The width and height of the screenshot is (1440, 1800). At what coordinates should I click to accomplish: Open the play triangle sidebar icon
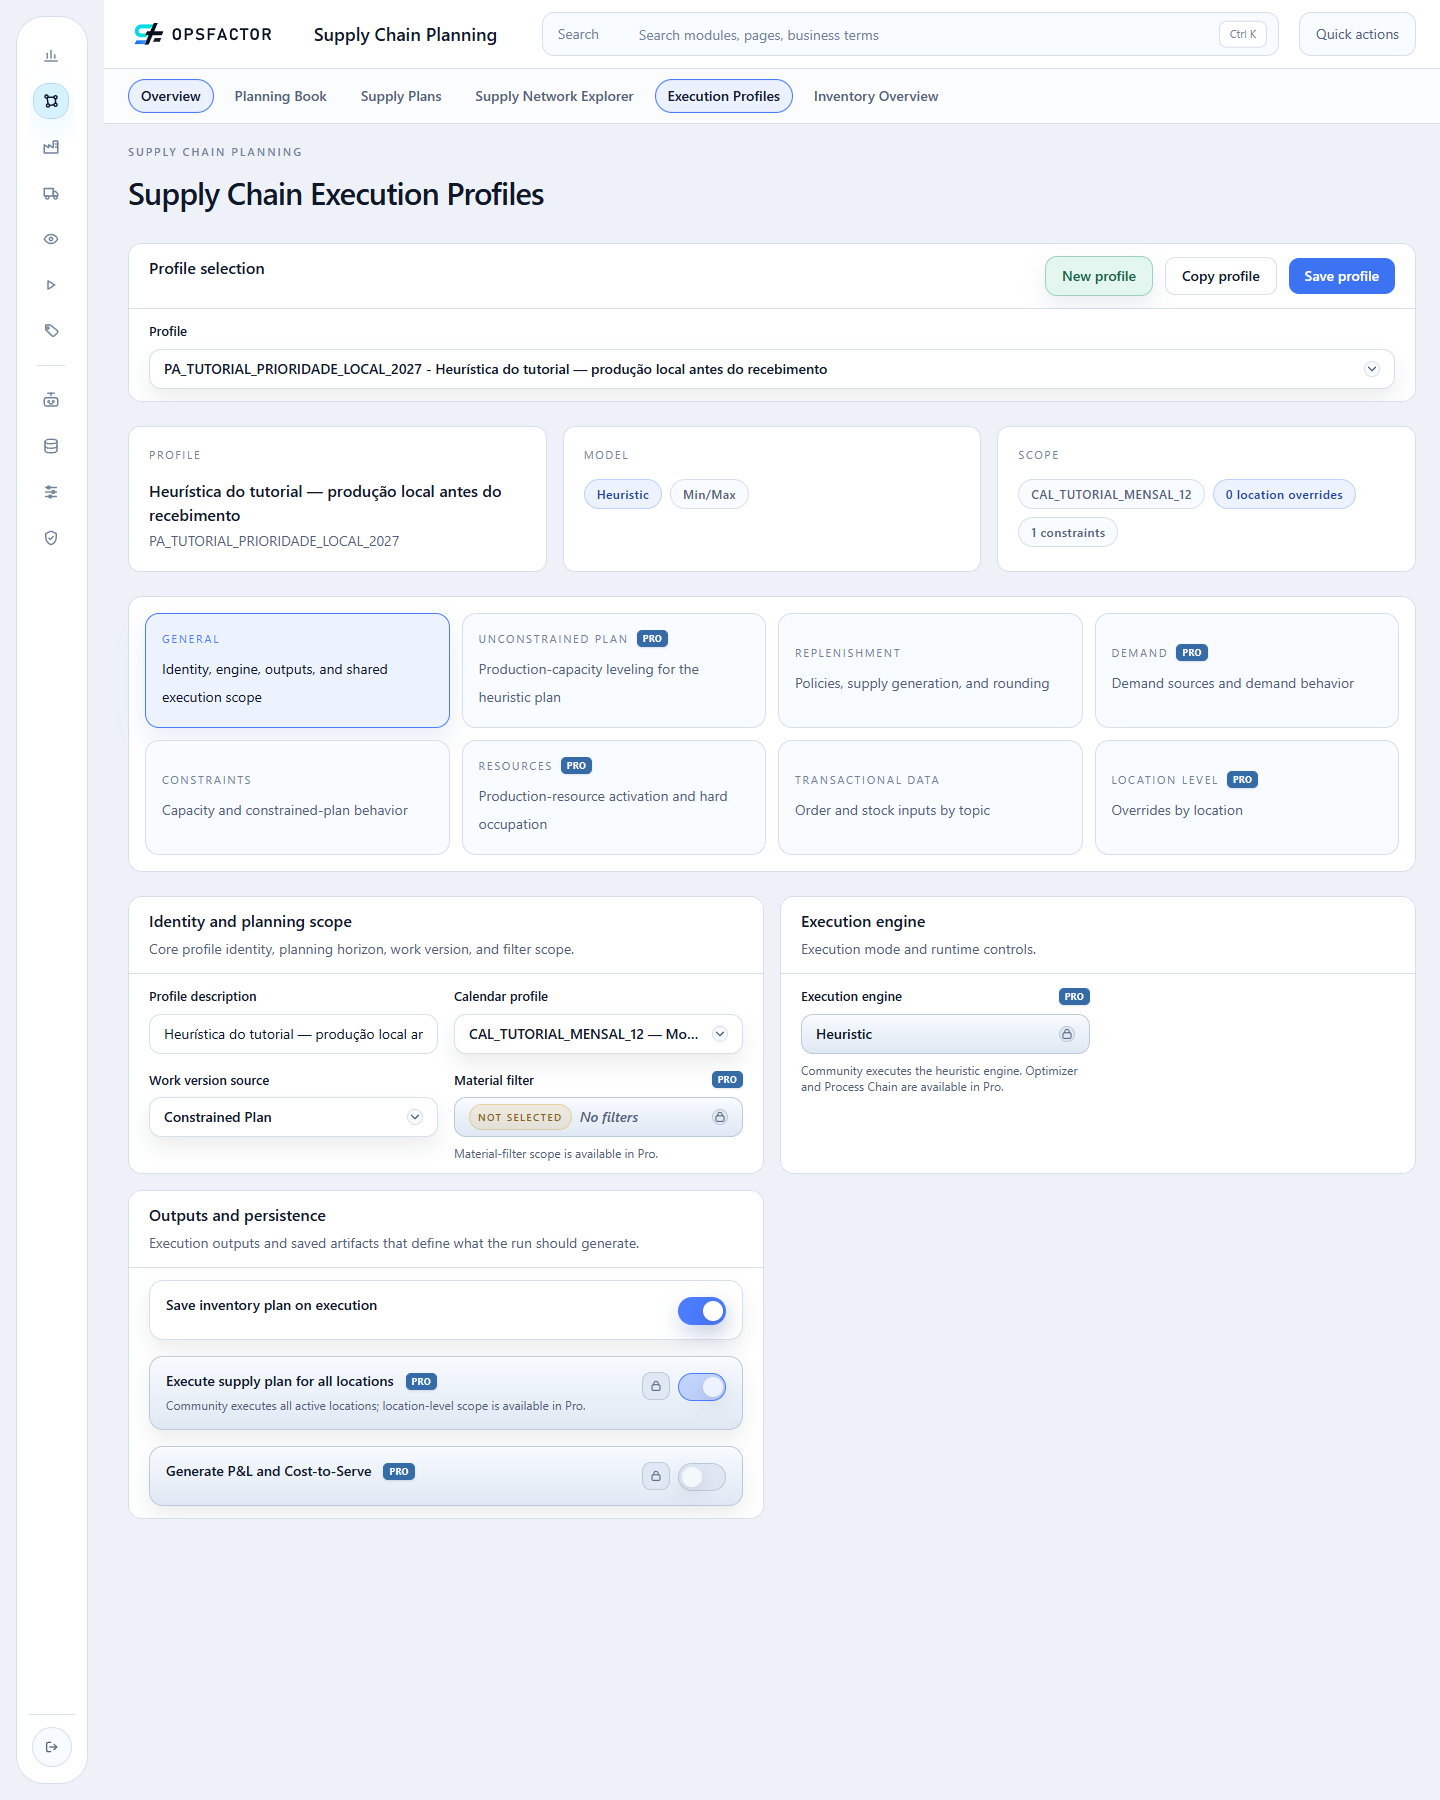(x=51, y=285)
